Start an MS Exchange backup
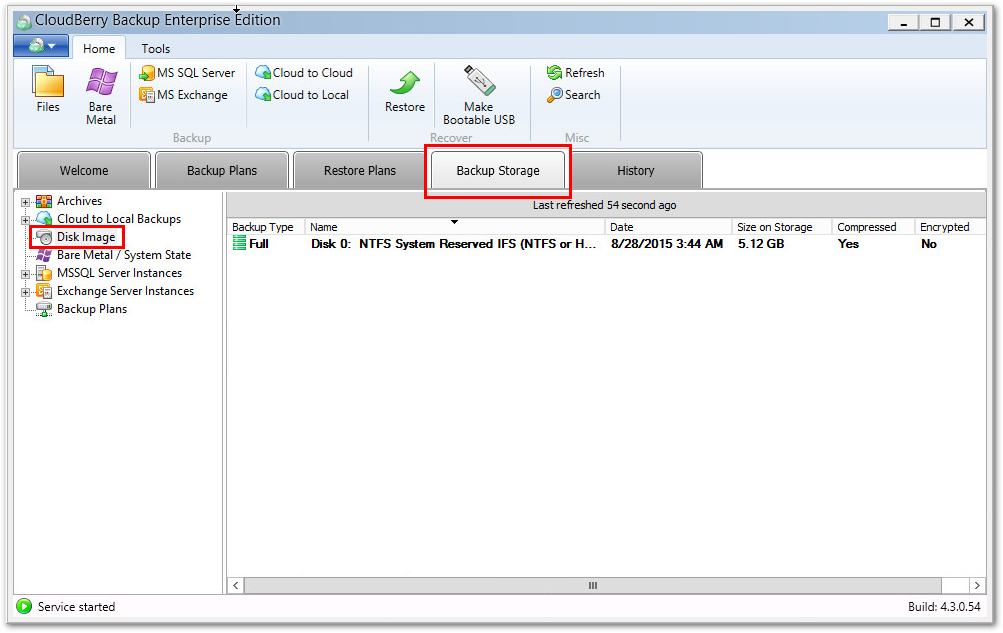Viewport: 1003px width, 633px height. click(183, 95)
